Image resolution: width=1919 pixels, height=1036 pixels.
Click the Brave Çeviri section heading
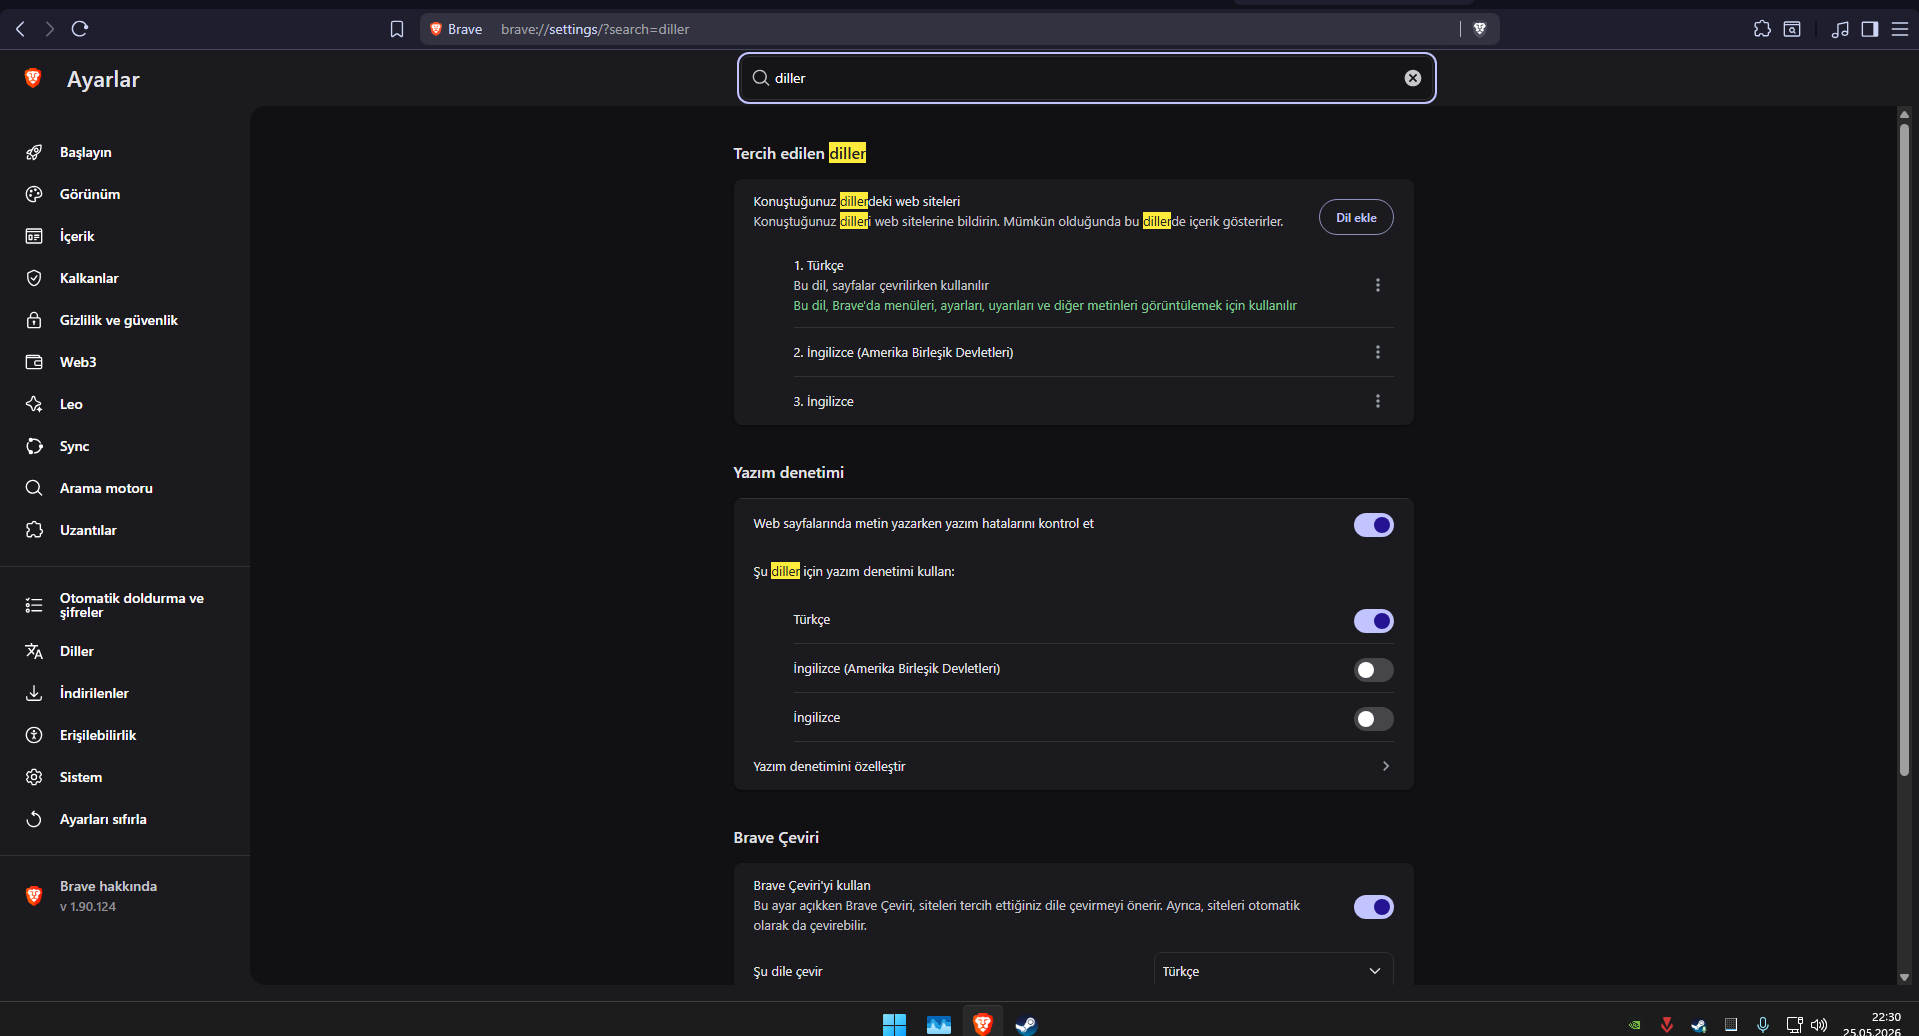pyautogui.click(x=776, y=837)
